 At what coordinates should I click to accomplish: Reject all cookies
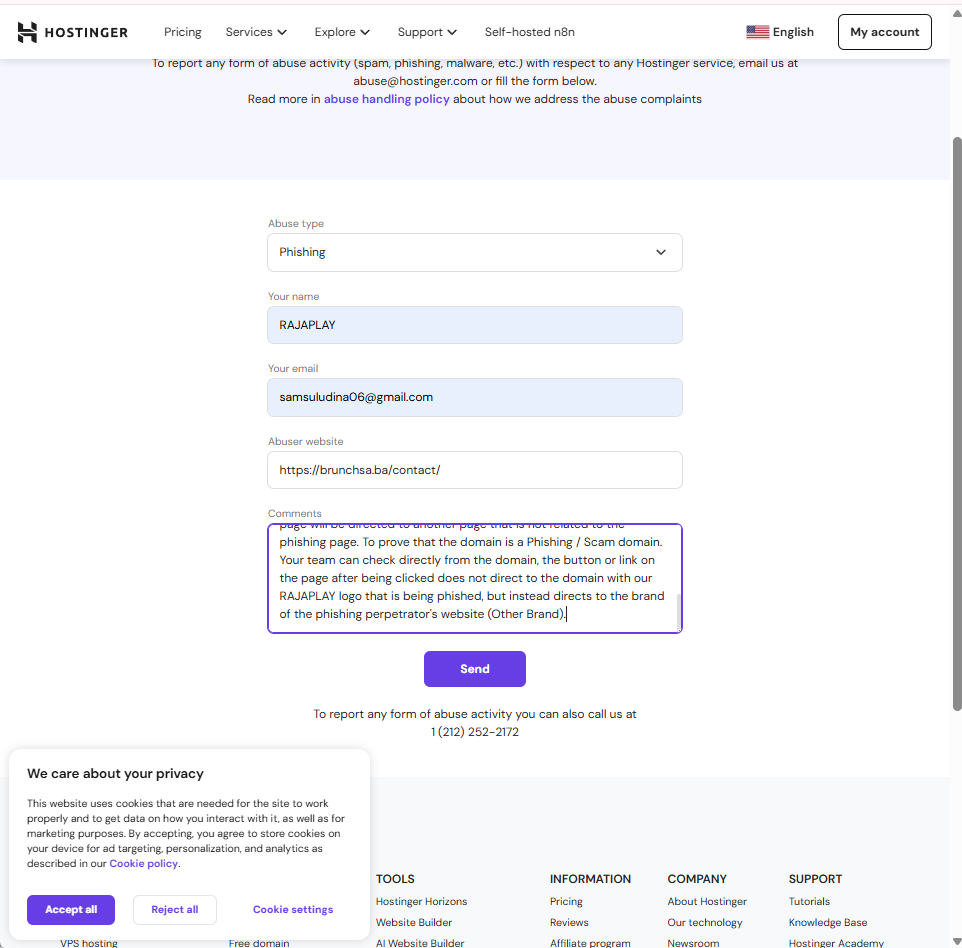click(175, 910)
